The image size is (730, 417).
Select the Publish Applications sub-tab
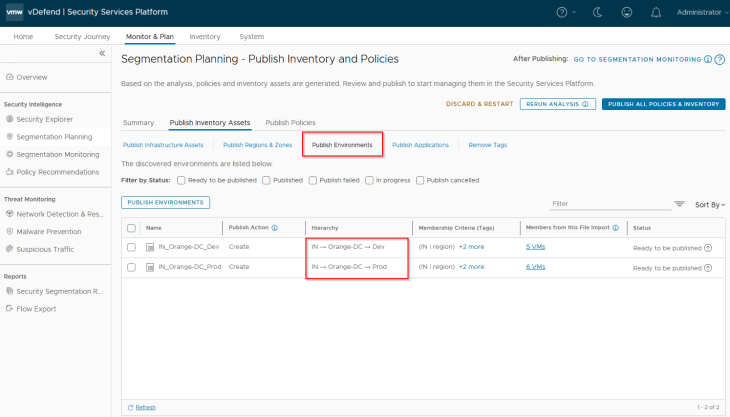420,145
